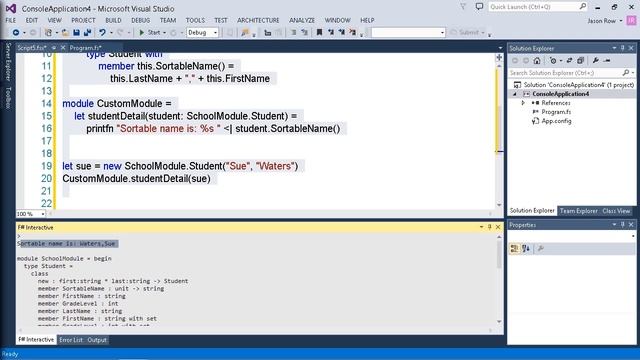640x360 pixels.
Task: Click the notifications flag icon in title bar
Action: (x=463, y=7)
